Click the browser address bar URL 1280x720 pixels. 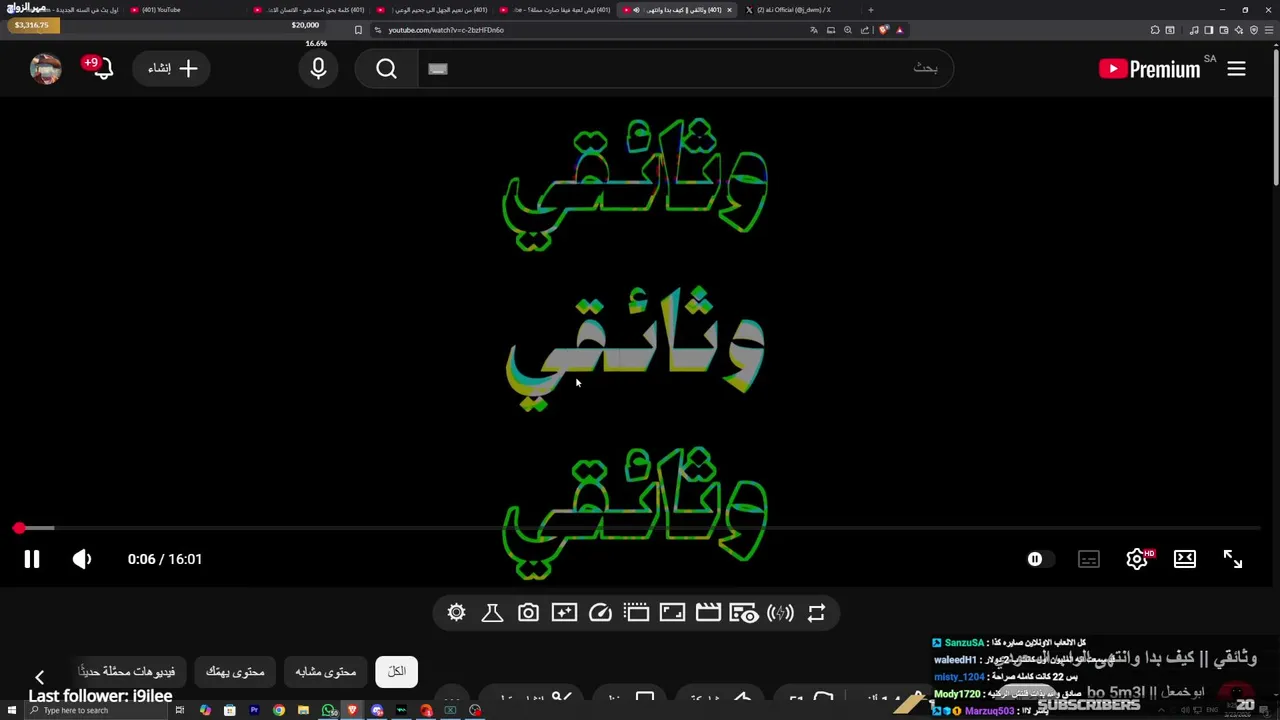446,30
